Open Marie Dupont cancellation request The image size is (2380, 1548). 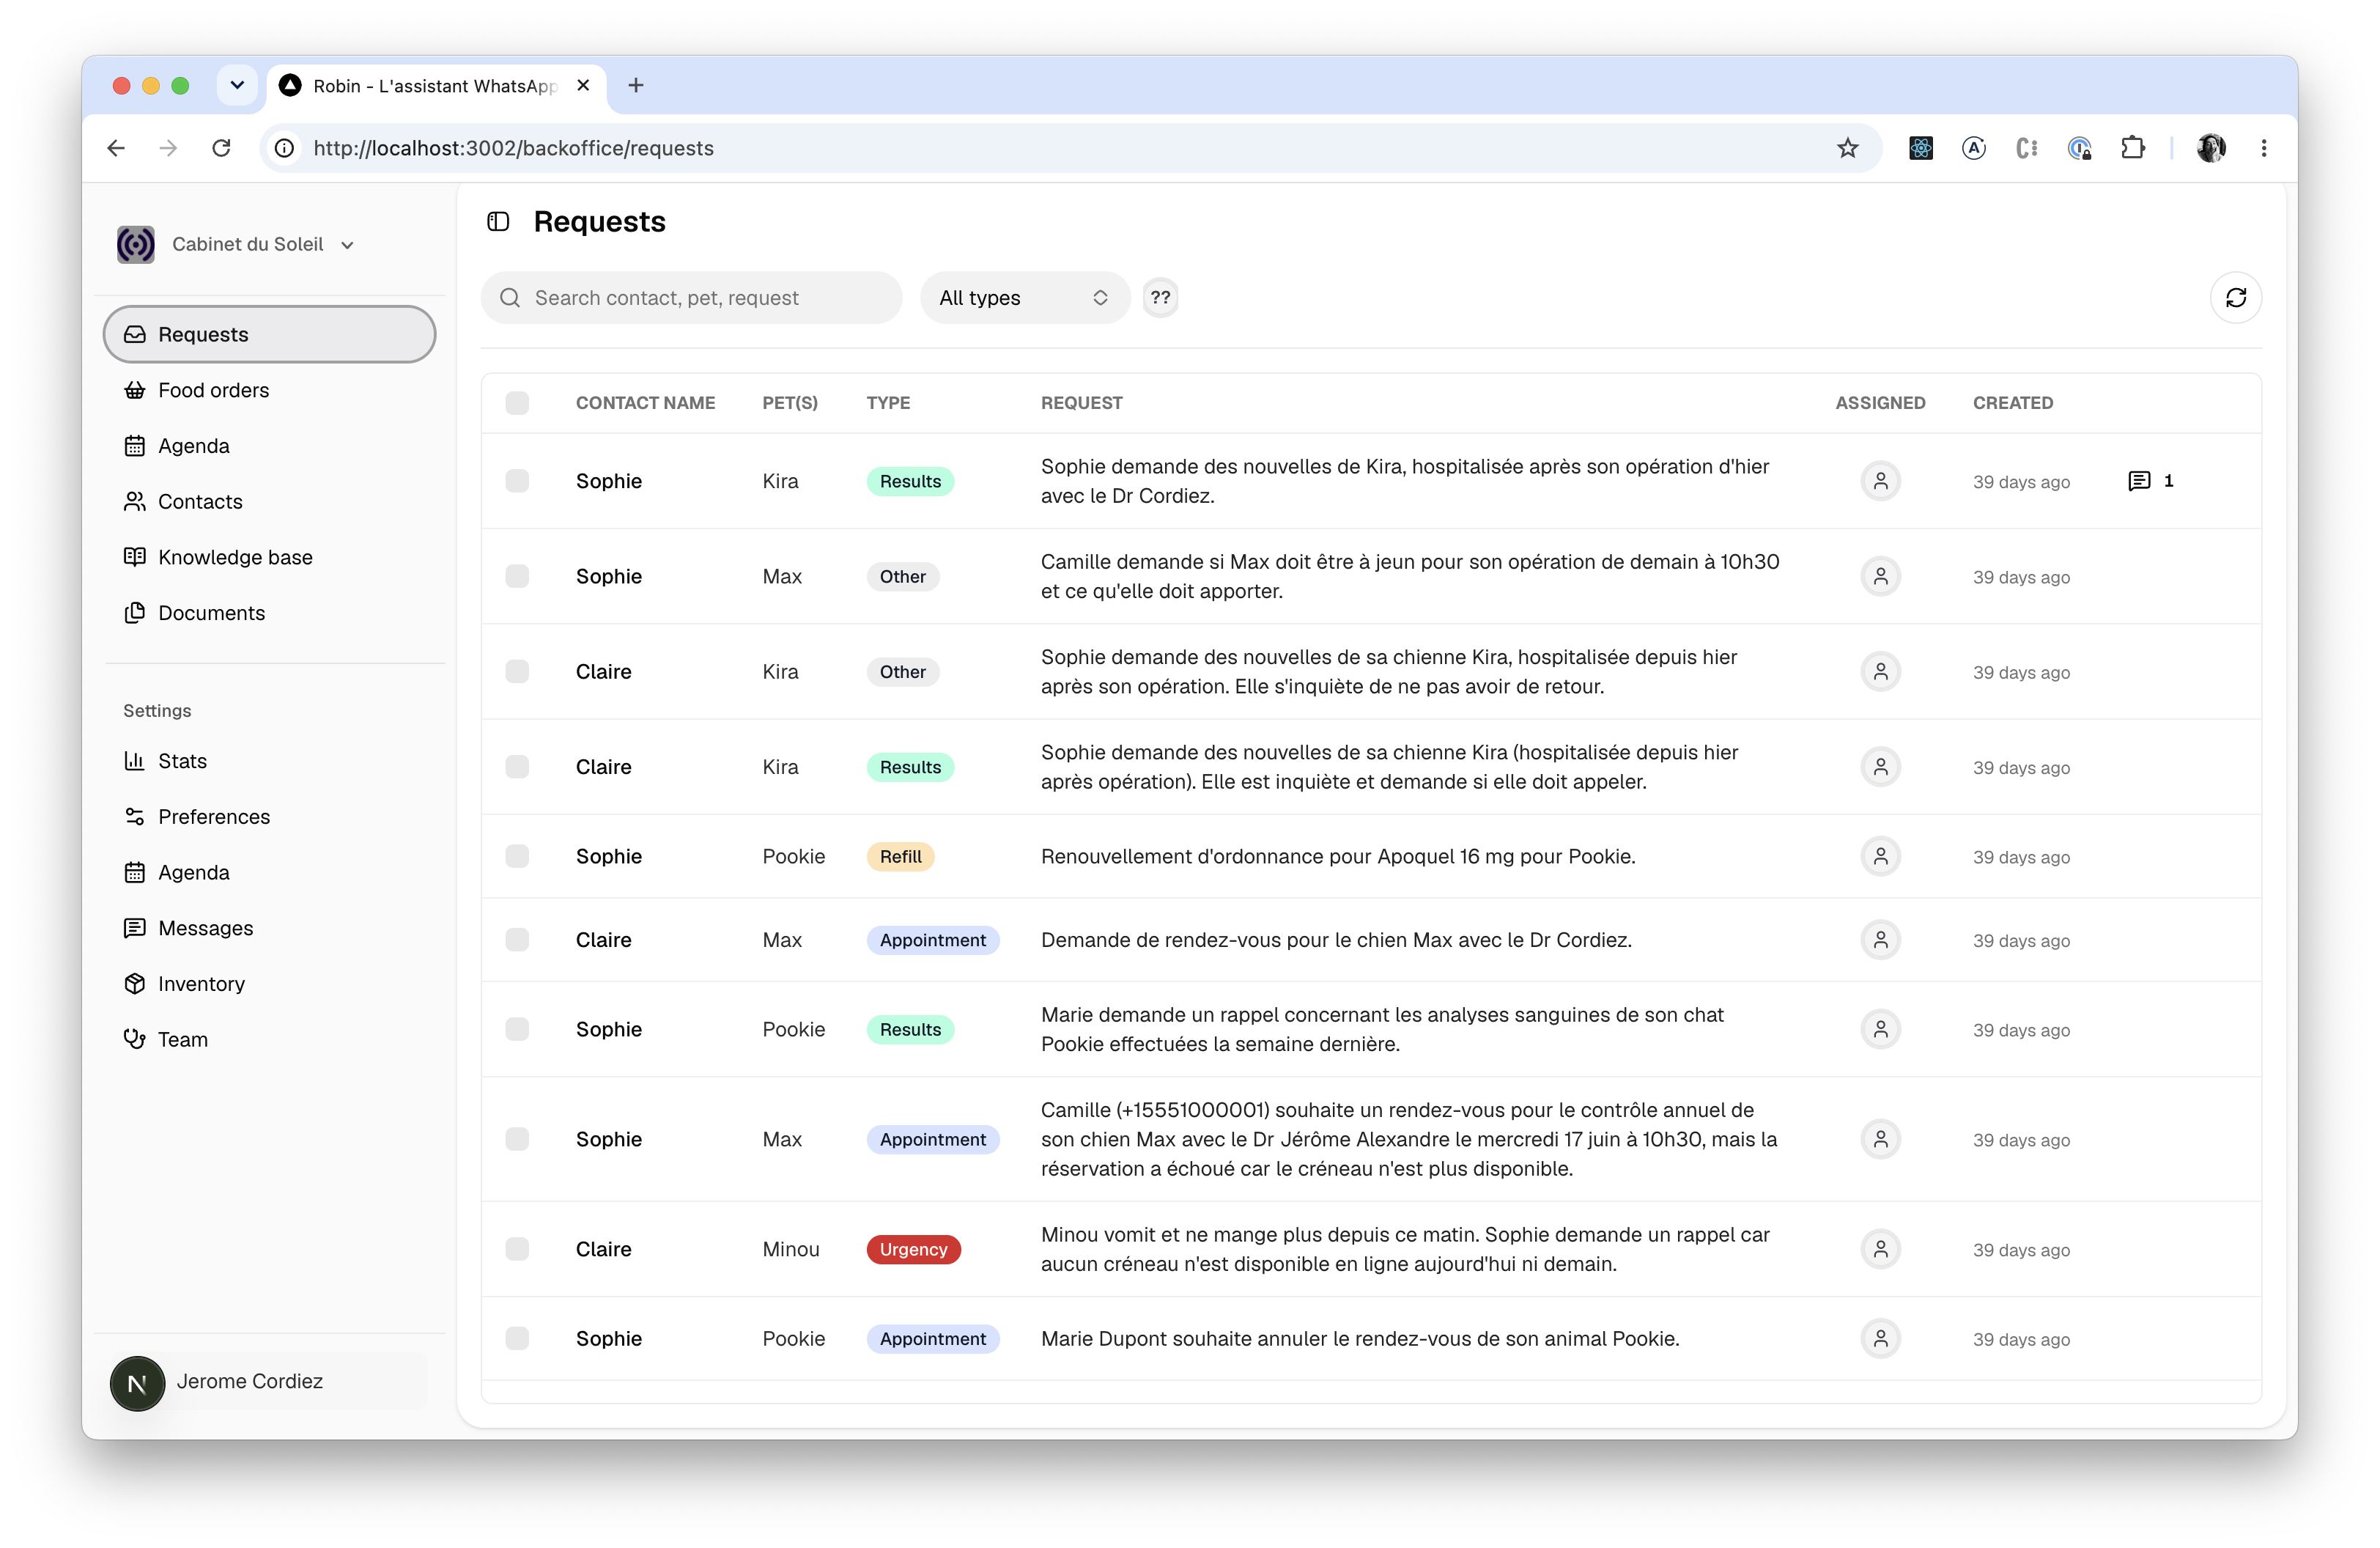pyautogui.click(x=1359, y=1338)
